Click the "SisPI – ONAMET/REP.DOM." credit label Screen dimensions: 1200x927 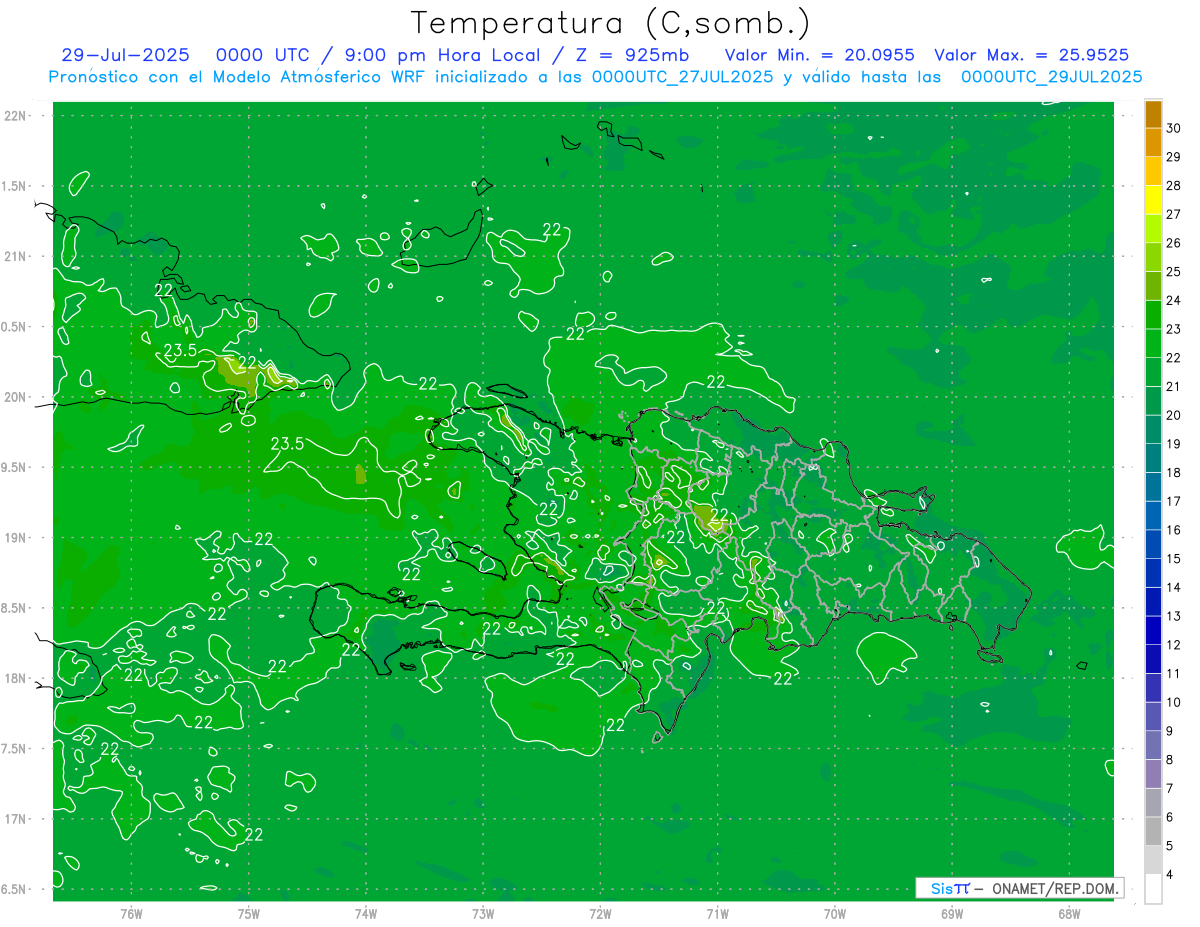(1019, 888)
